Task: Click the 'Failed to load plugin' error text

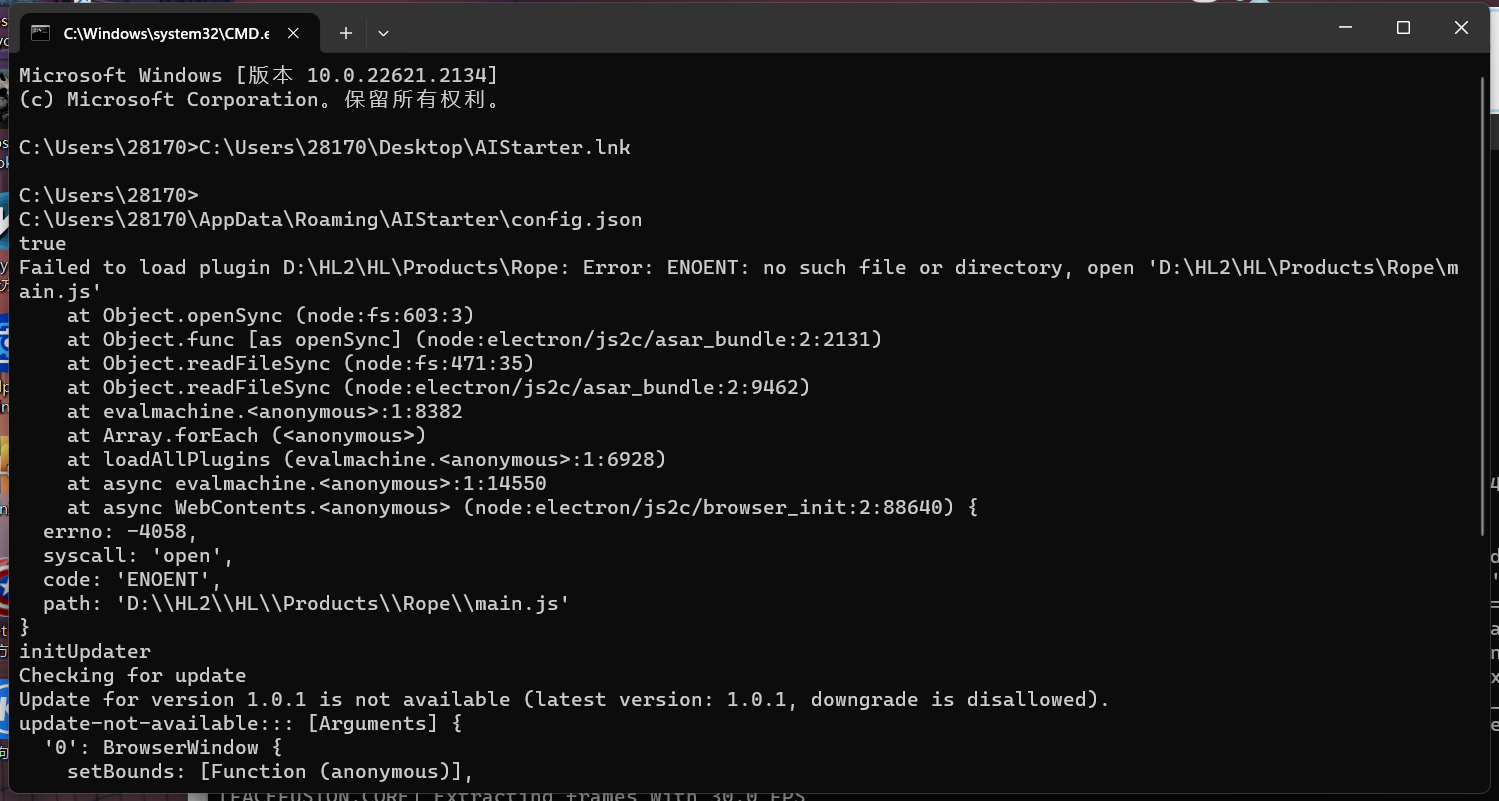Action: click(x=144, y=267)
